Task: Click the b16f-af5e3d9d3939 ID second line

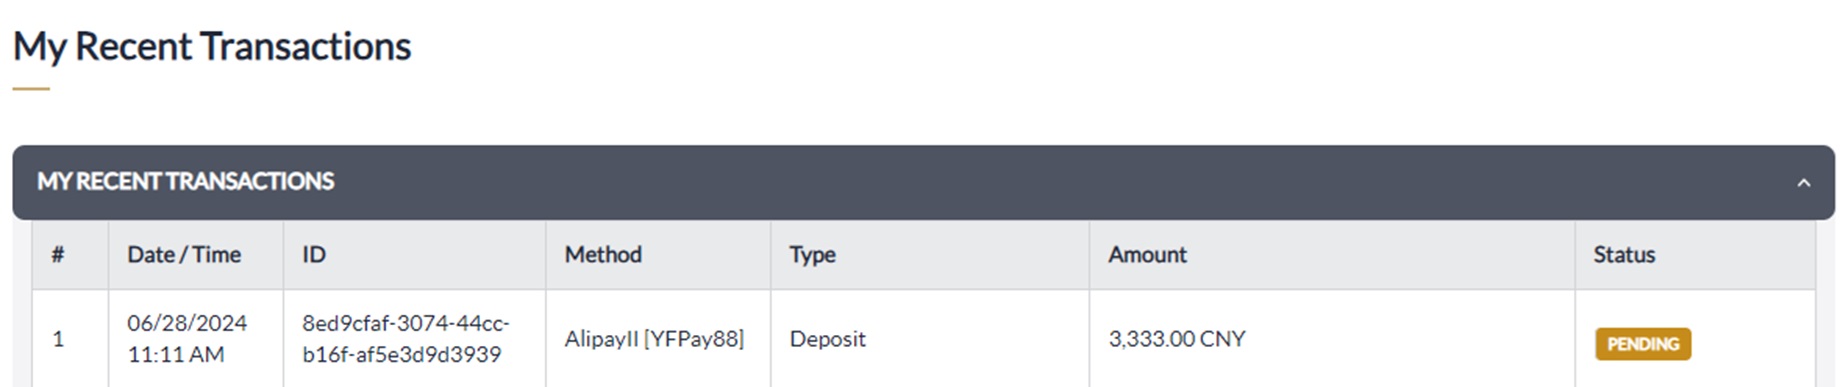Action: (401, 355)
